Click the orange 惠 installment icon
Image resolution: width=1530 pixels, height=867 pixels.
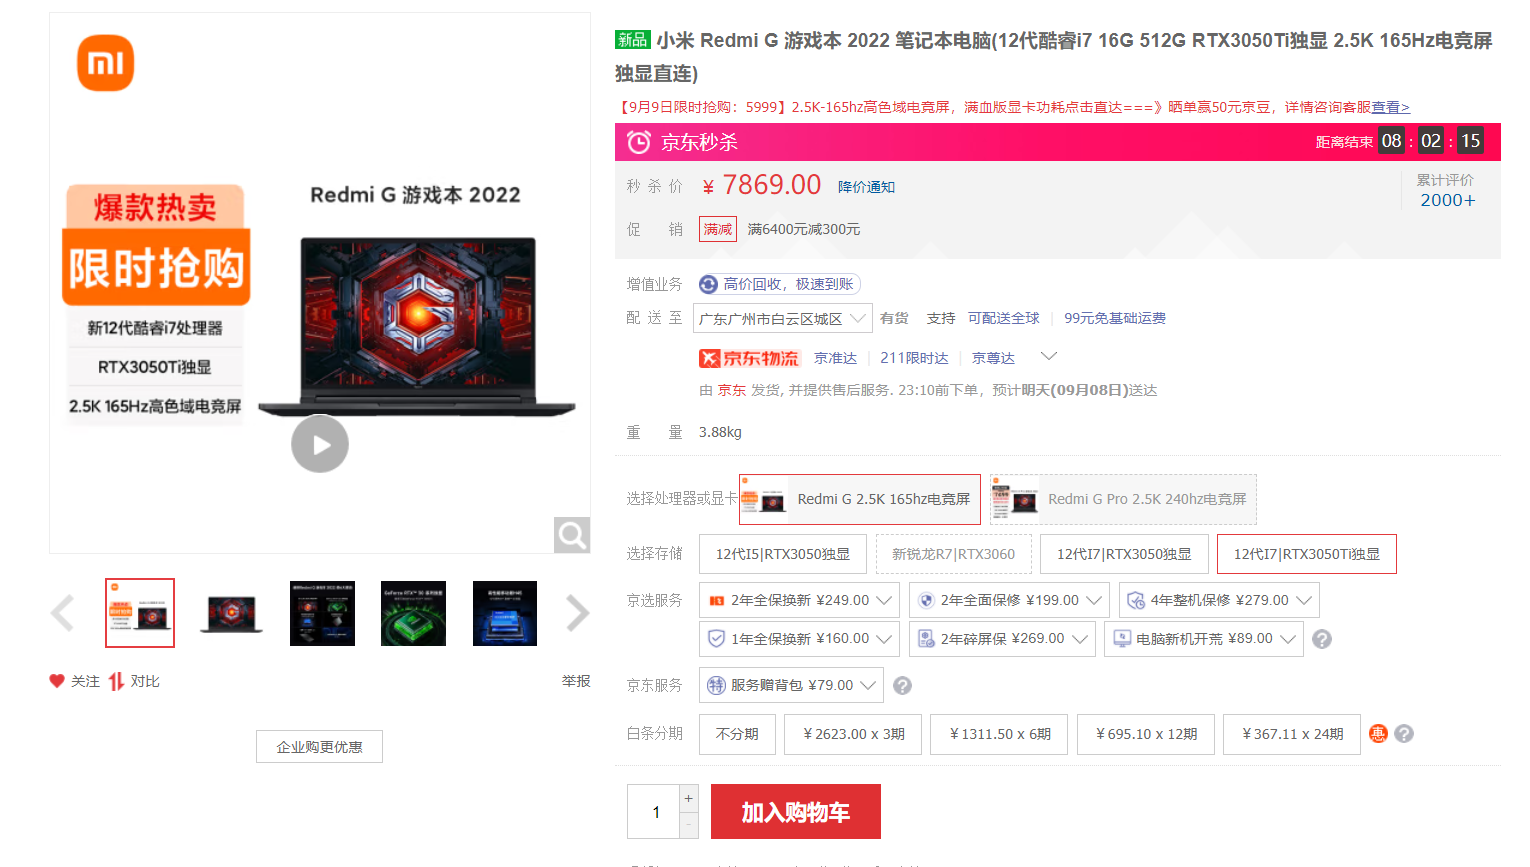coord(1378,734)
